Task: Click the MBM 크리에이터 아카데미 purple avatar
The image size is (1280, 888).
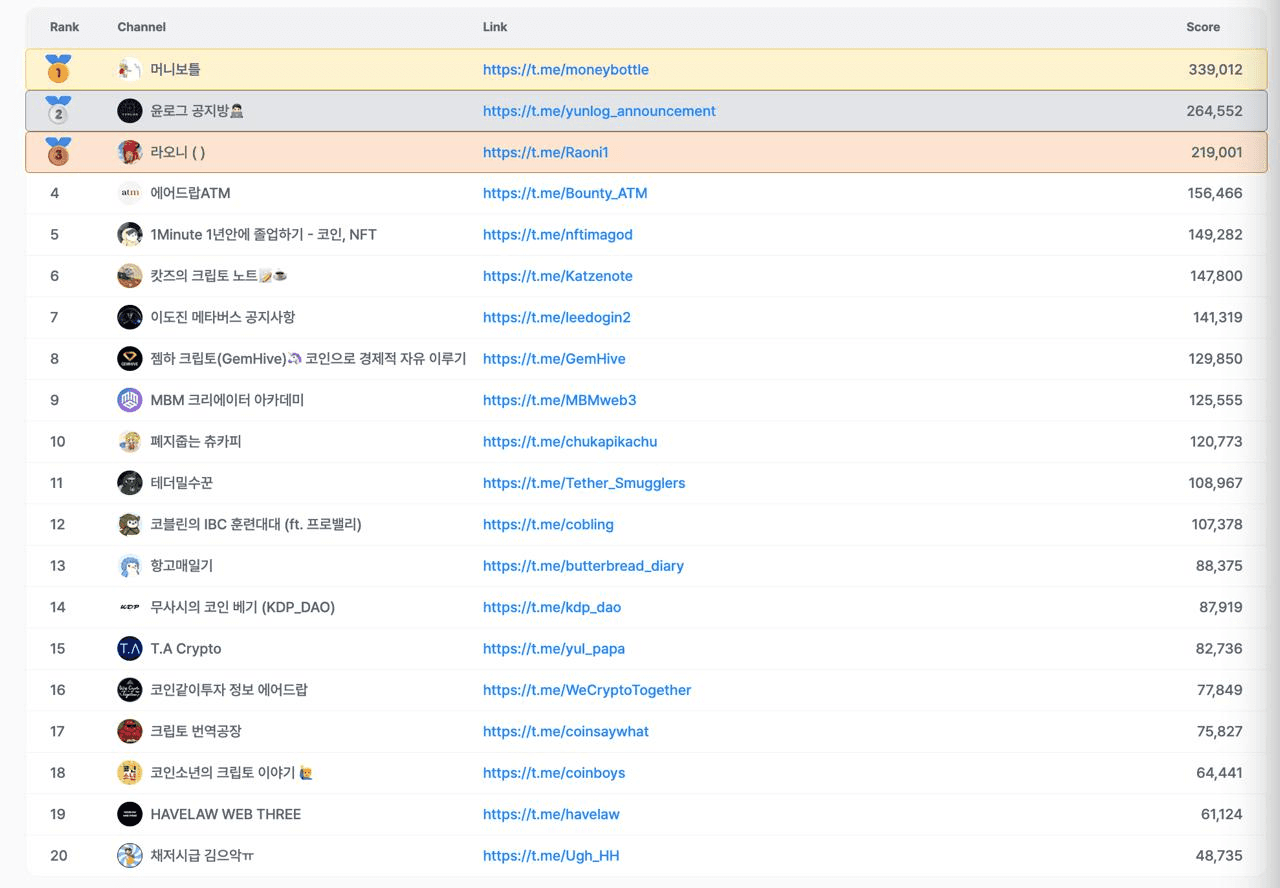Action: (130, 400)
